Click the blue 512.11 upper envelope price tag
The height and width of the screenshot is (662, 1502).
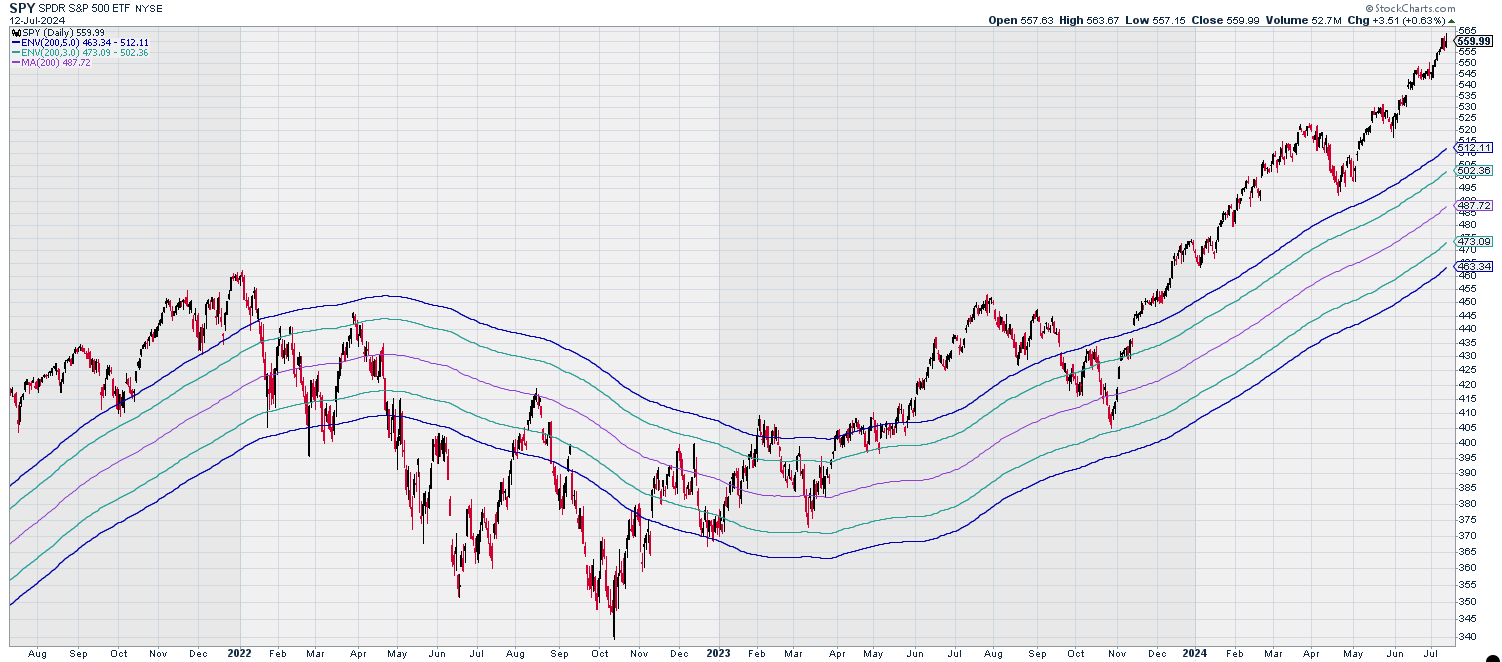pos(1474,147)
